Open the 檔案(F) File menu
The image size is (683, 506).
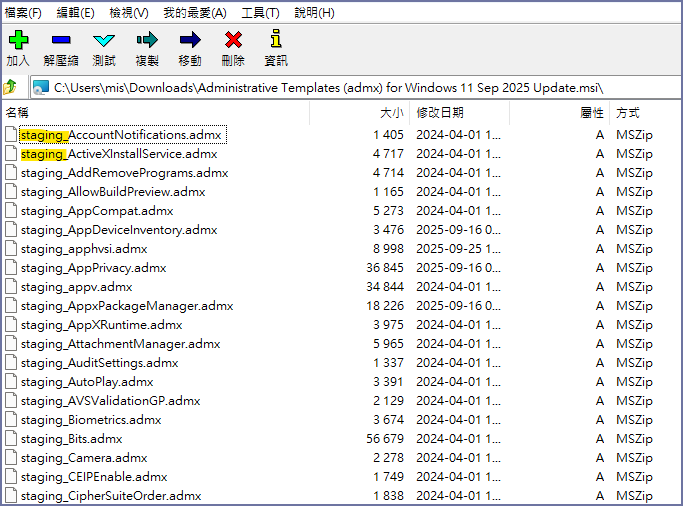pyautogui.click(x=23, y=13)
